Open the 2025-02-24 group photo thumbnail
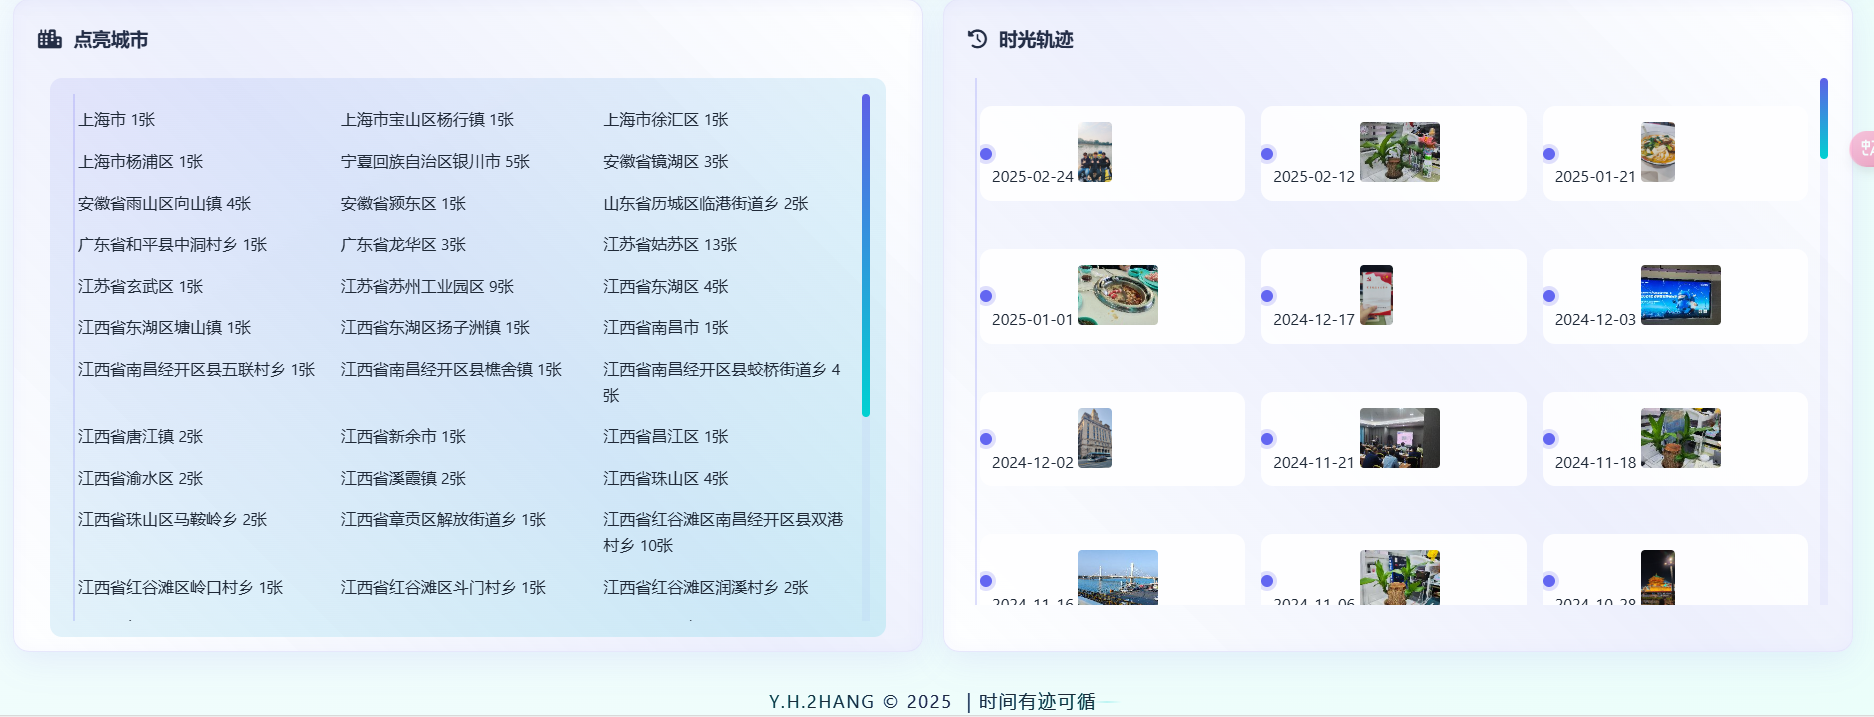 pyautogui.click(x=1094, y=152)
